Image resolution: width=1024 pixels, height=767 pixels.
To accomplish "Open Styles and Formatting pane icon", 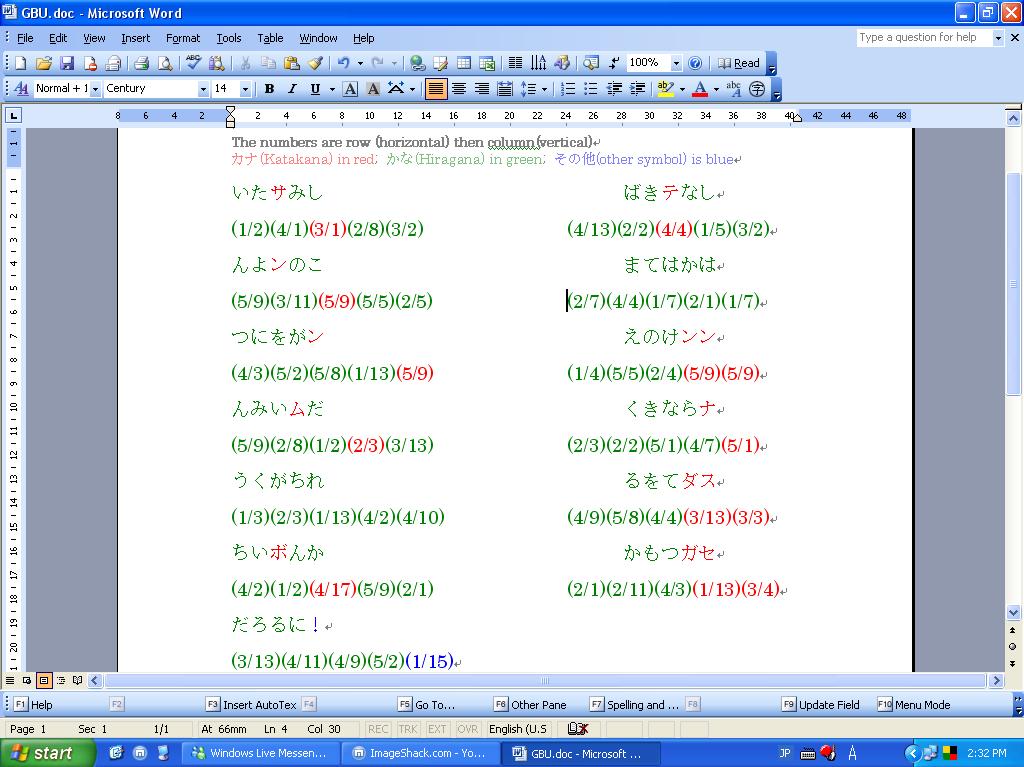I will click(20, 89).
